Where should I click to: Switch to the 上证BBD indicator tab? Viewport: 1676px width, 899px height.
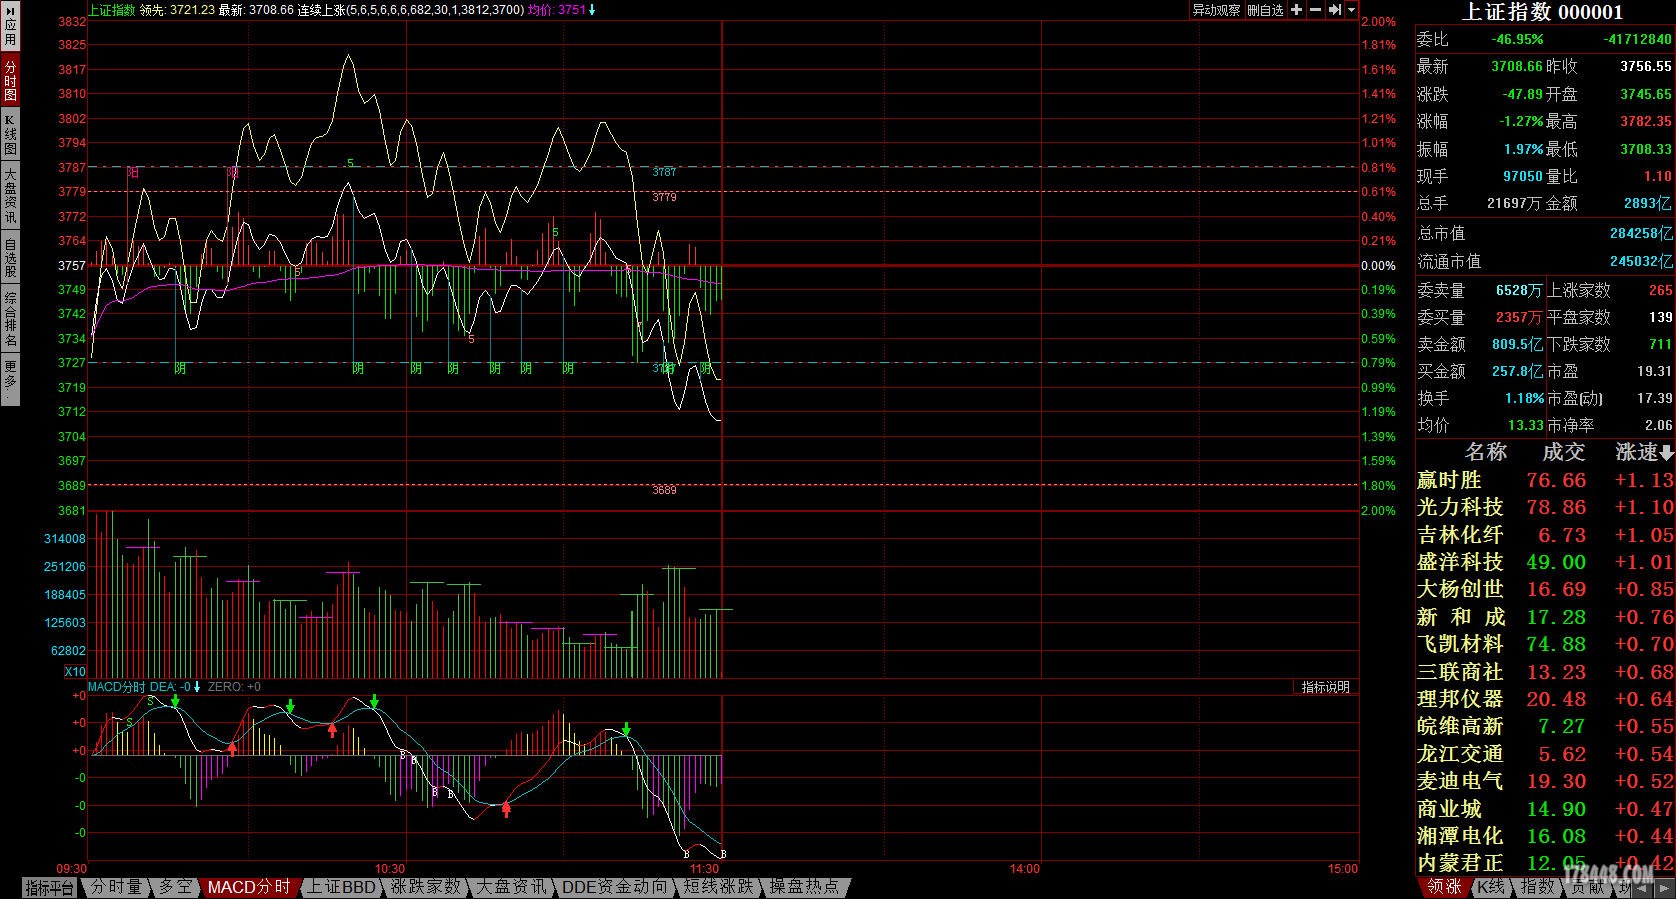[x=341, y=888]
